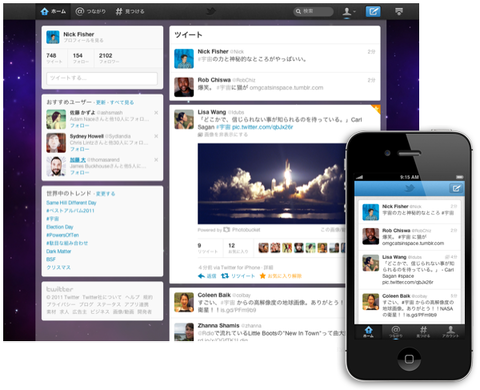Screen dimensions: 480x390
Task: Unfavorite Lisa Wang tweet with orange star
Action: coord(281,276)
